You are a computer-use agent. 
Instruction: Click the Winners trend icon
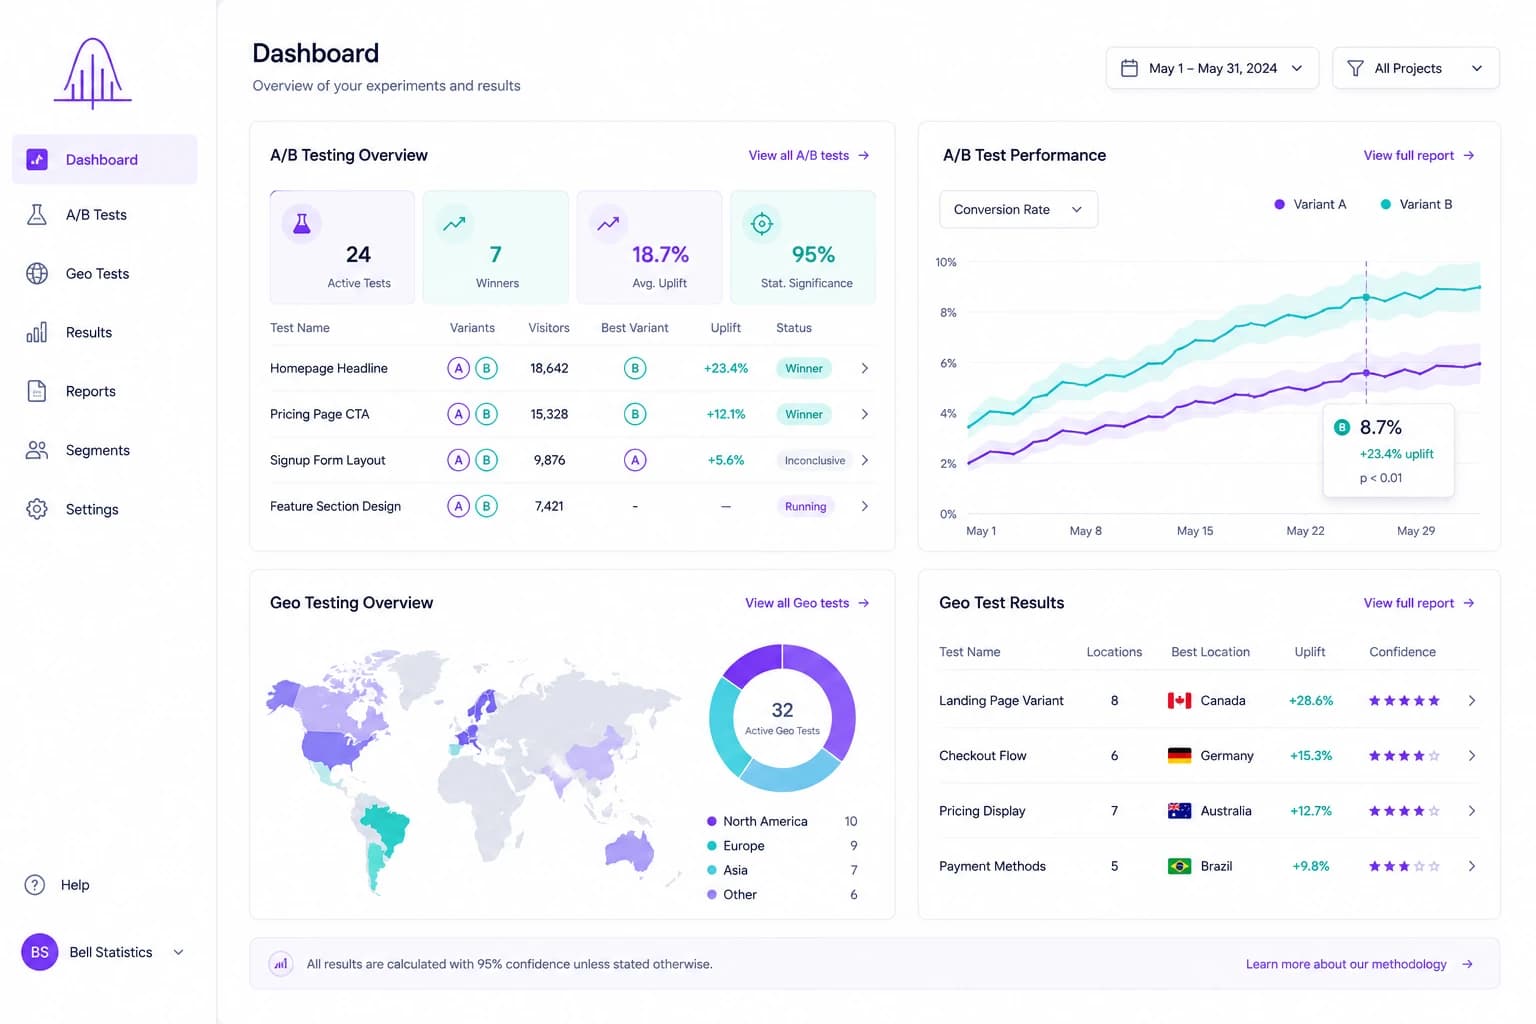[454, 223]
